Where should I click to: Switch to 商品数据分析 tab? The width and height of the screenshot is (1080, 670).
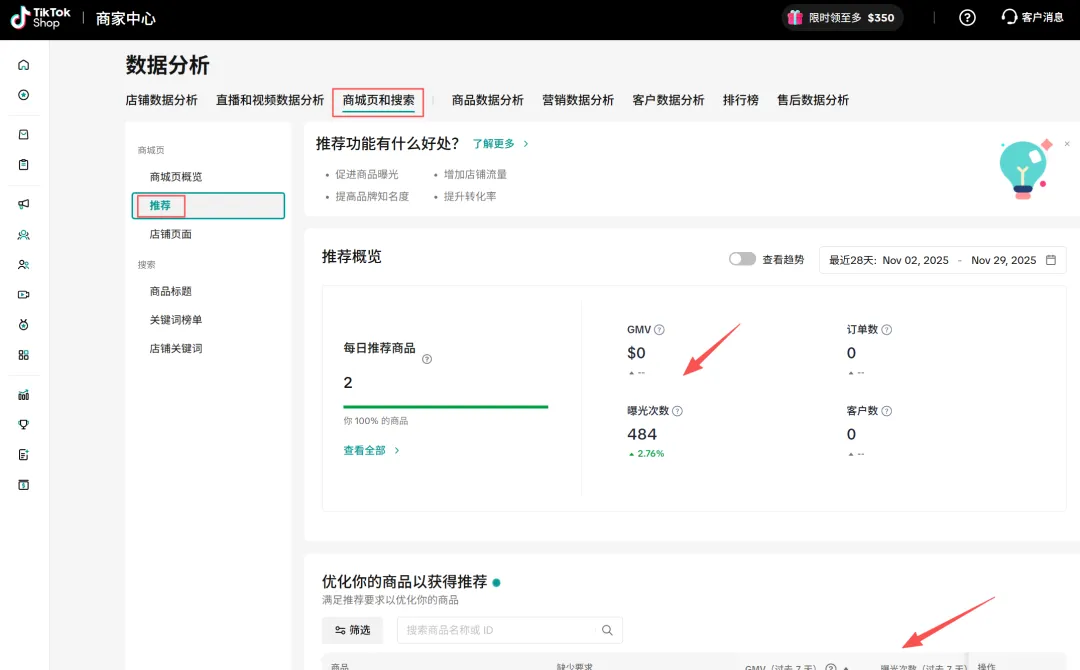487,100
